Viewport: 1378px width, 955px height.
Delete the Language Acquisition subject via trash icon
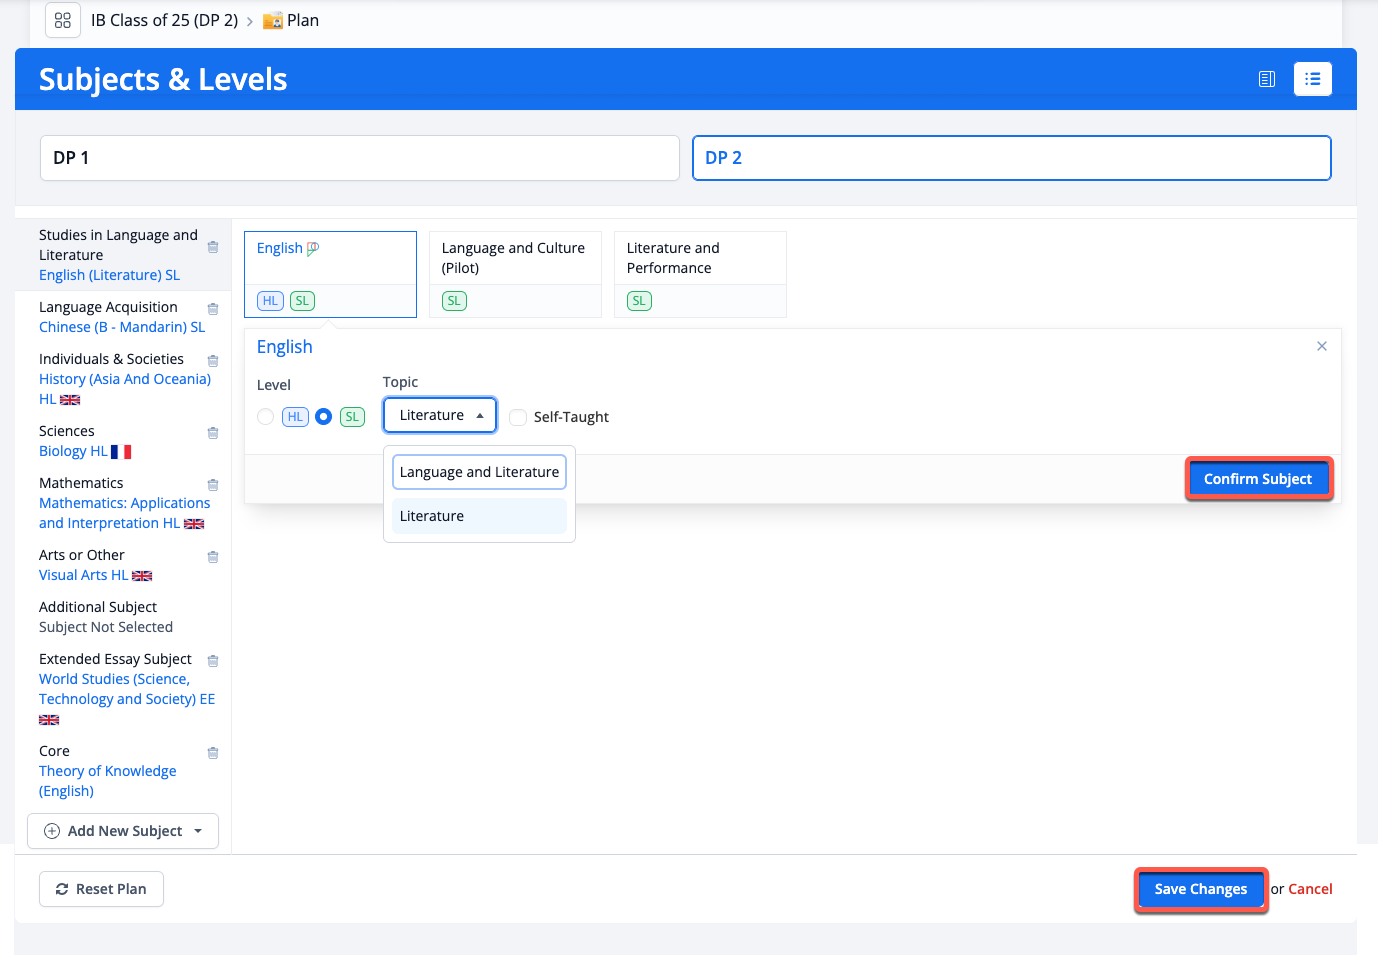tap(213, 309)
